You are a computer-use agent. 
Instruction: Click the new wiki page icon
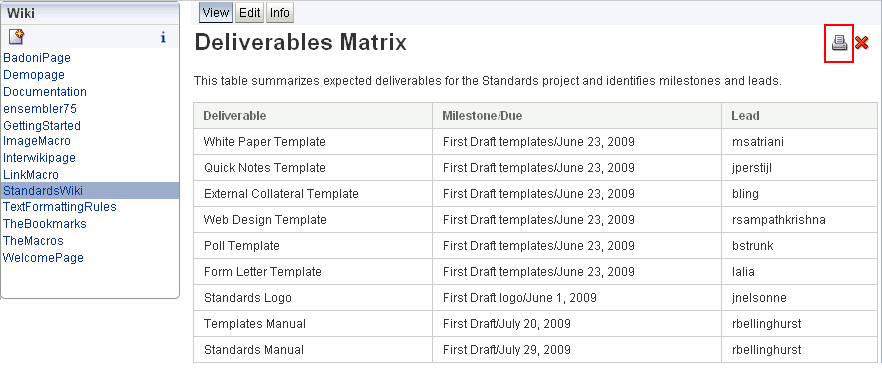(x=17, y=38)
